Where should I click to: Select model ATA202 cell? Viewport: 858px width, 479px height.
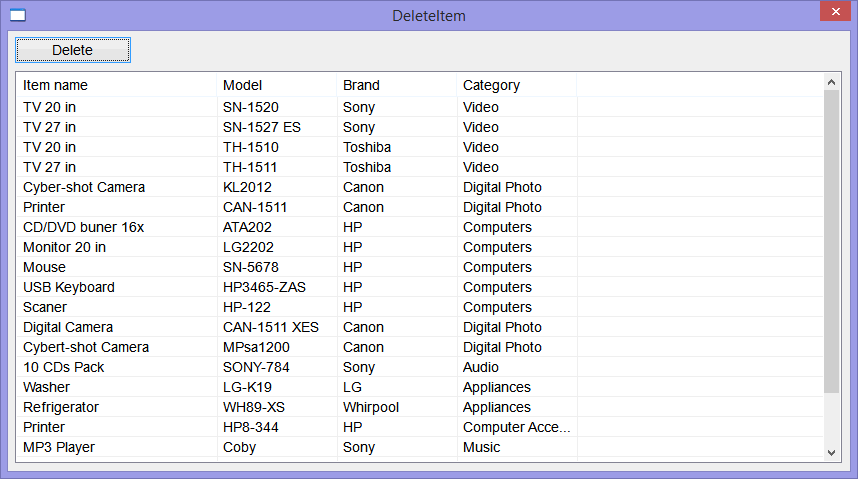tap(247, 227)
